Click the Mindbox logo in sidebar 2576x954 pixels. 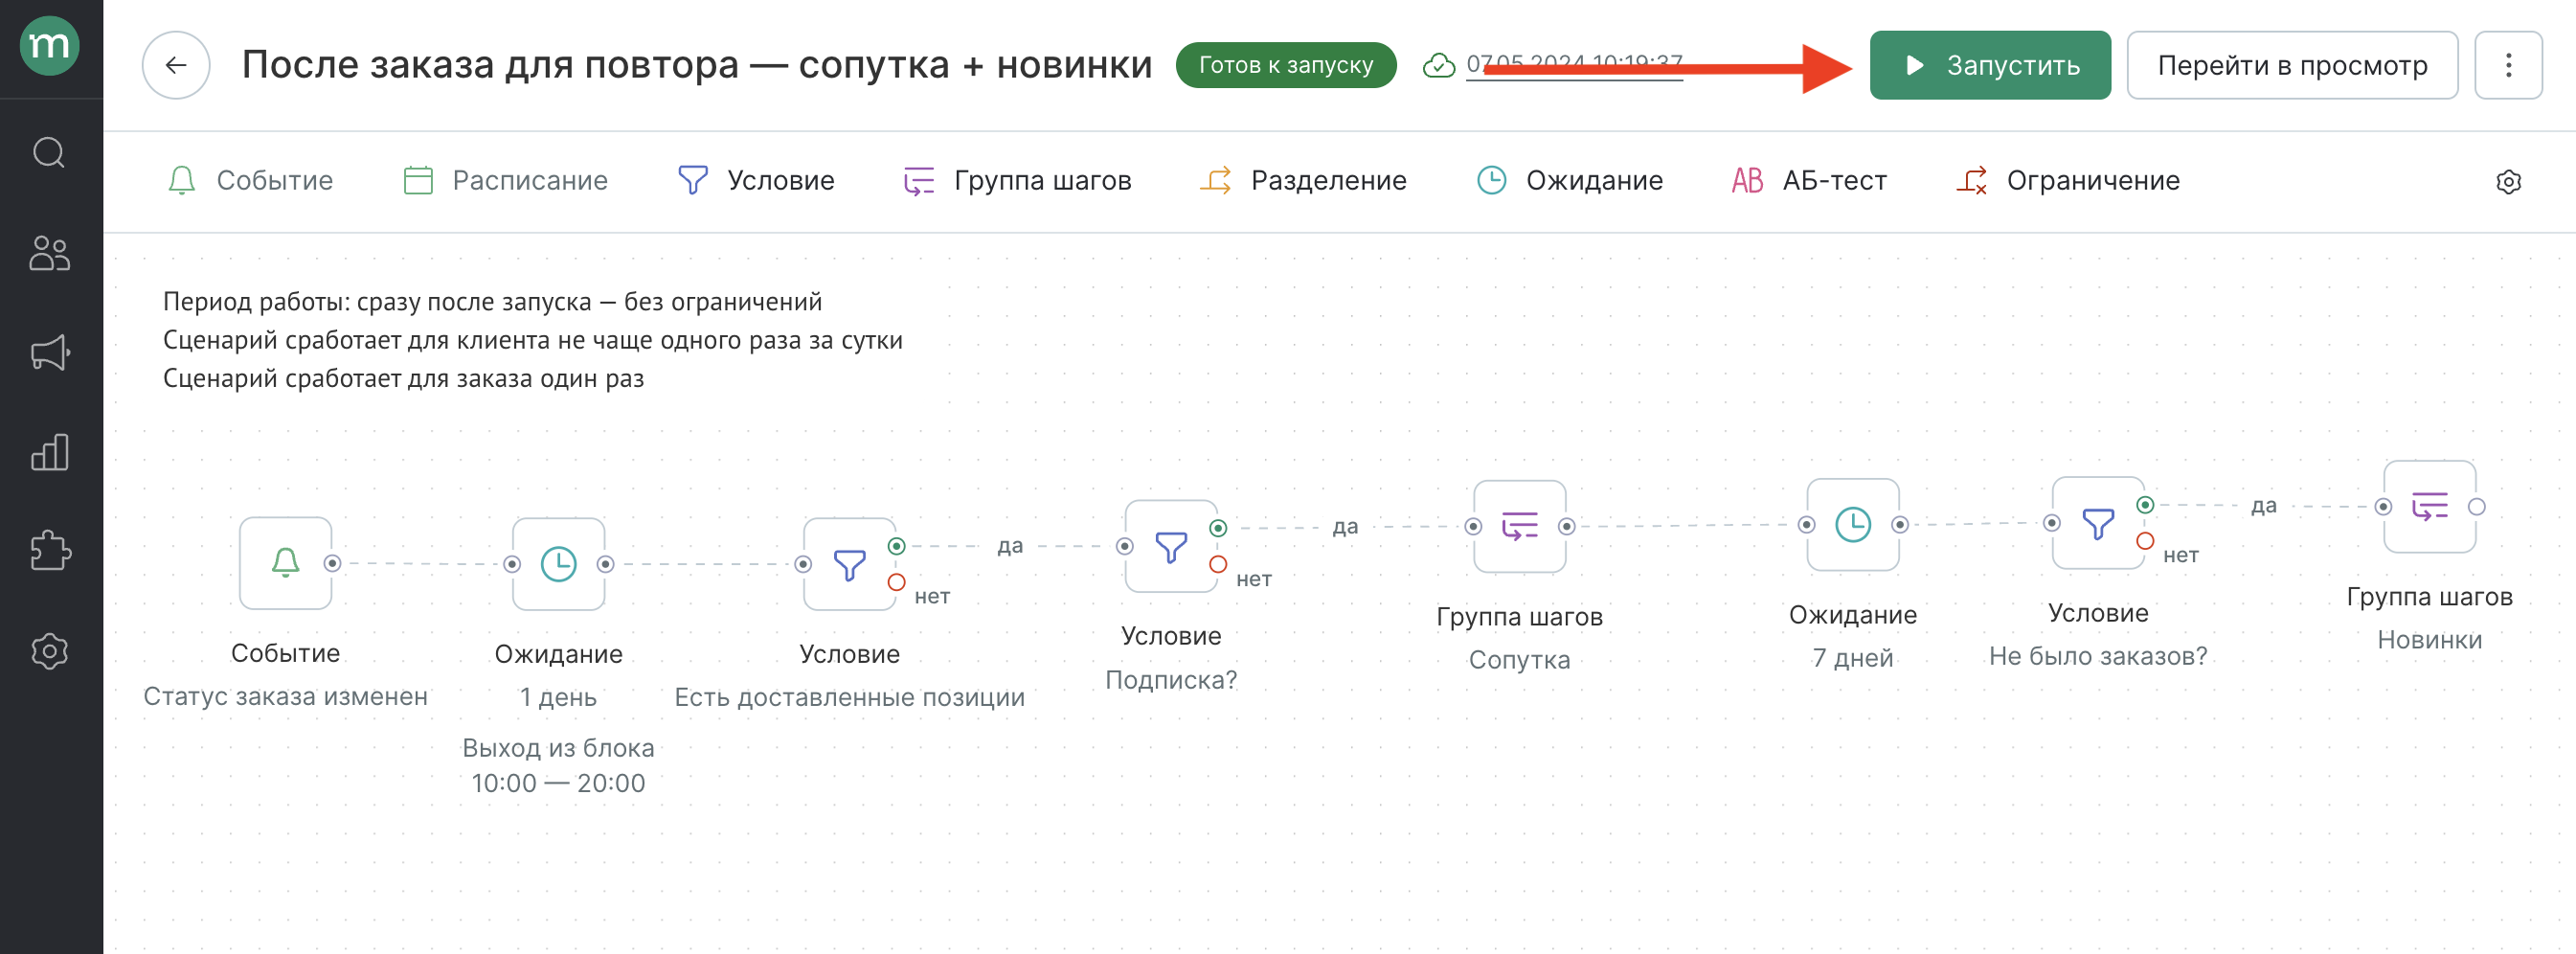50,46
